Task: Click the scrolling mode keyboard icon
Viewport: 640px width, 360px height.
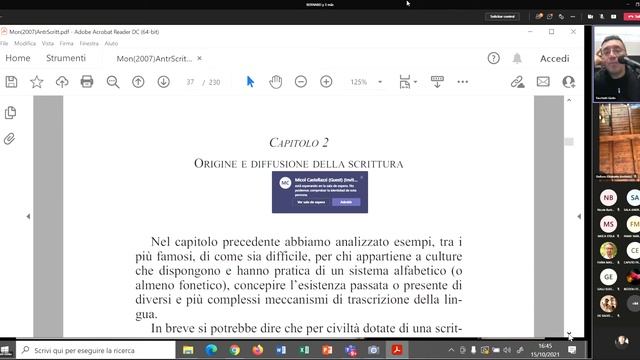Action: coord(437,82)
